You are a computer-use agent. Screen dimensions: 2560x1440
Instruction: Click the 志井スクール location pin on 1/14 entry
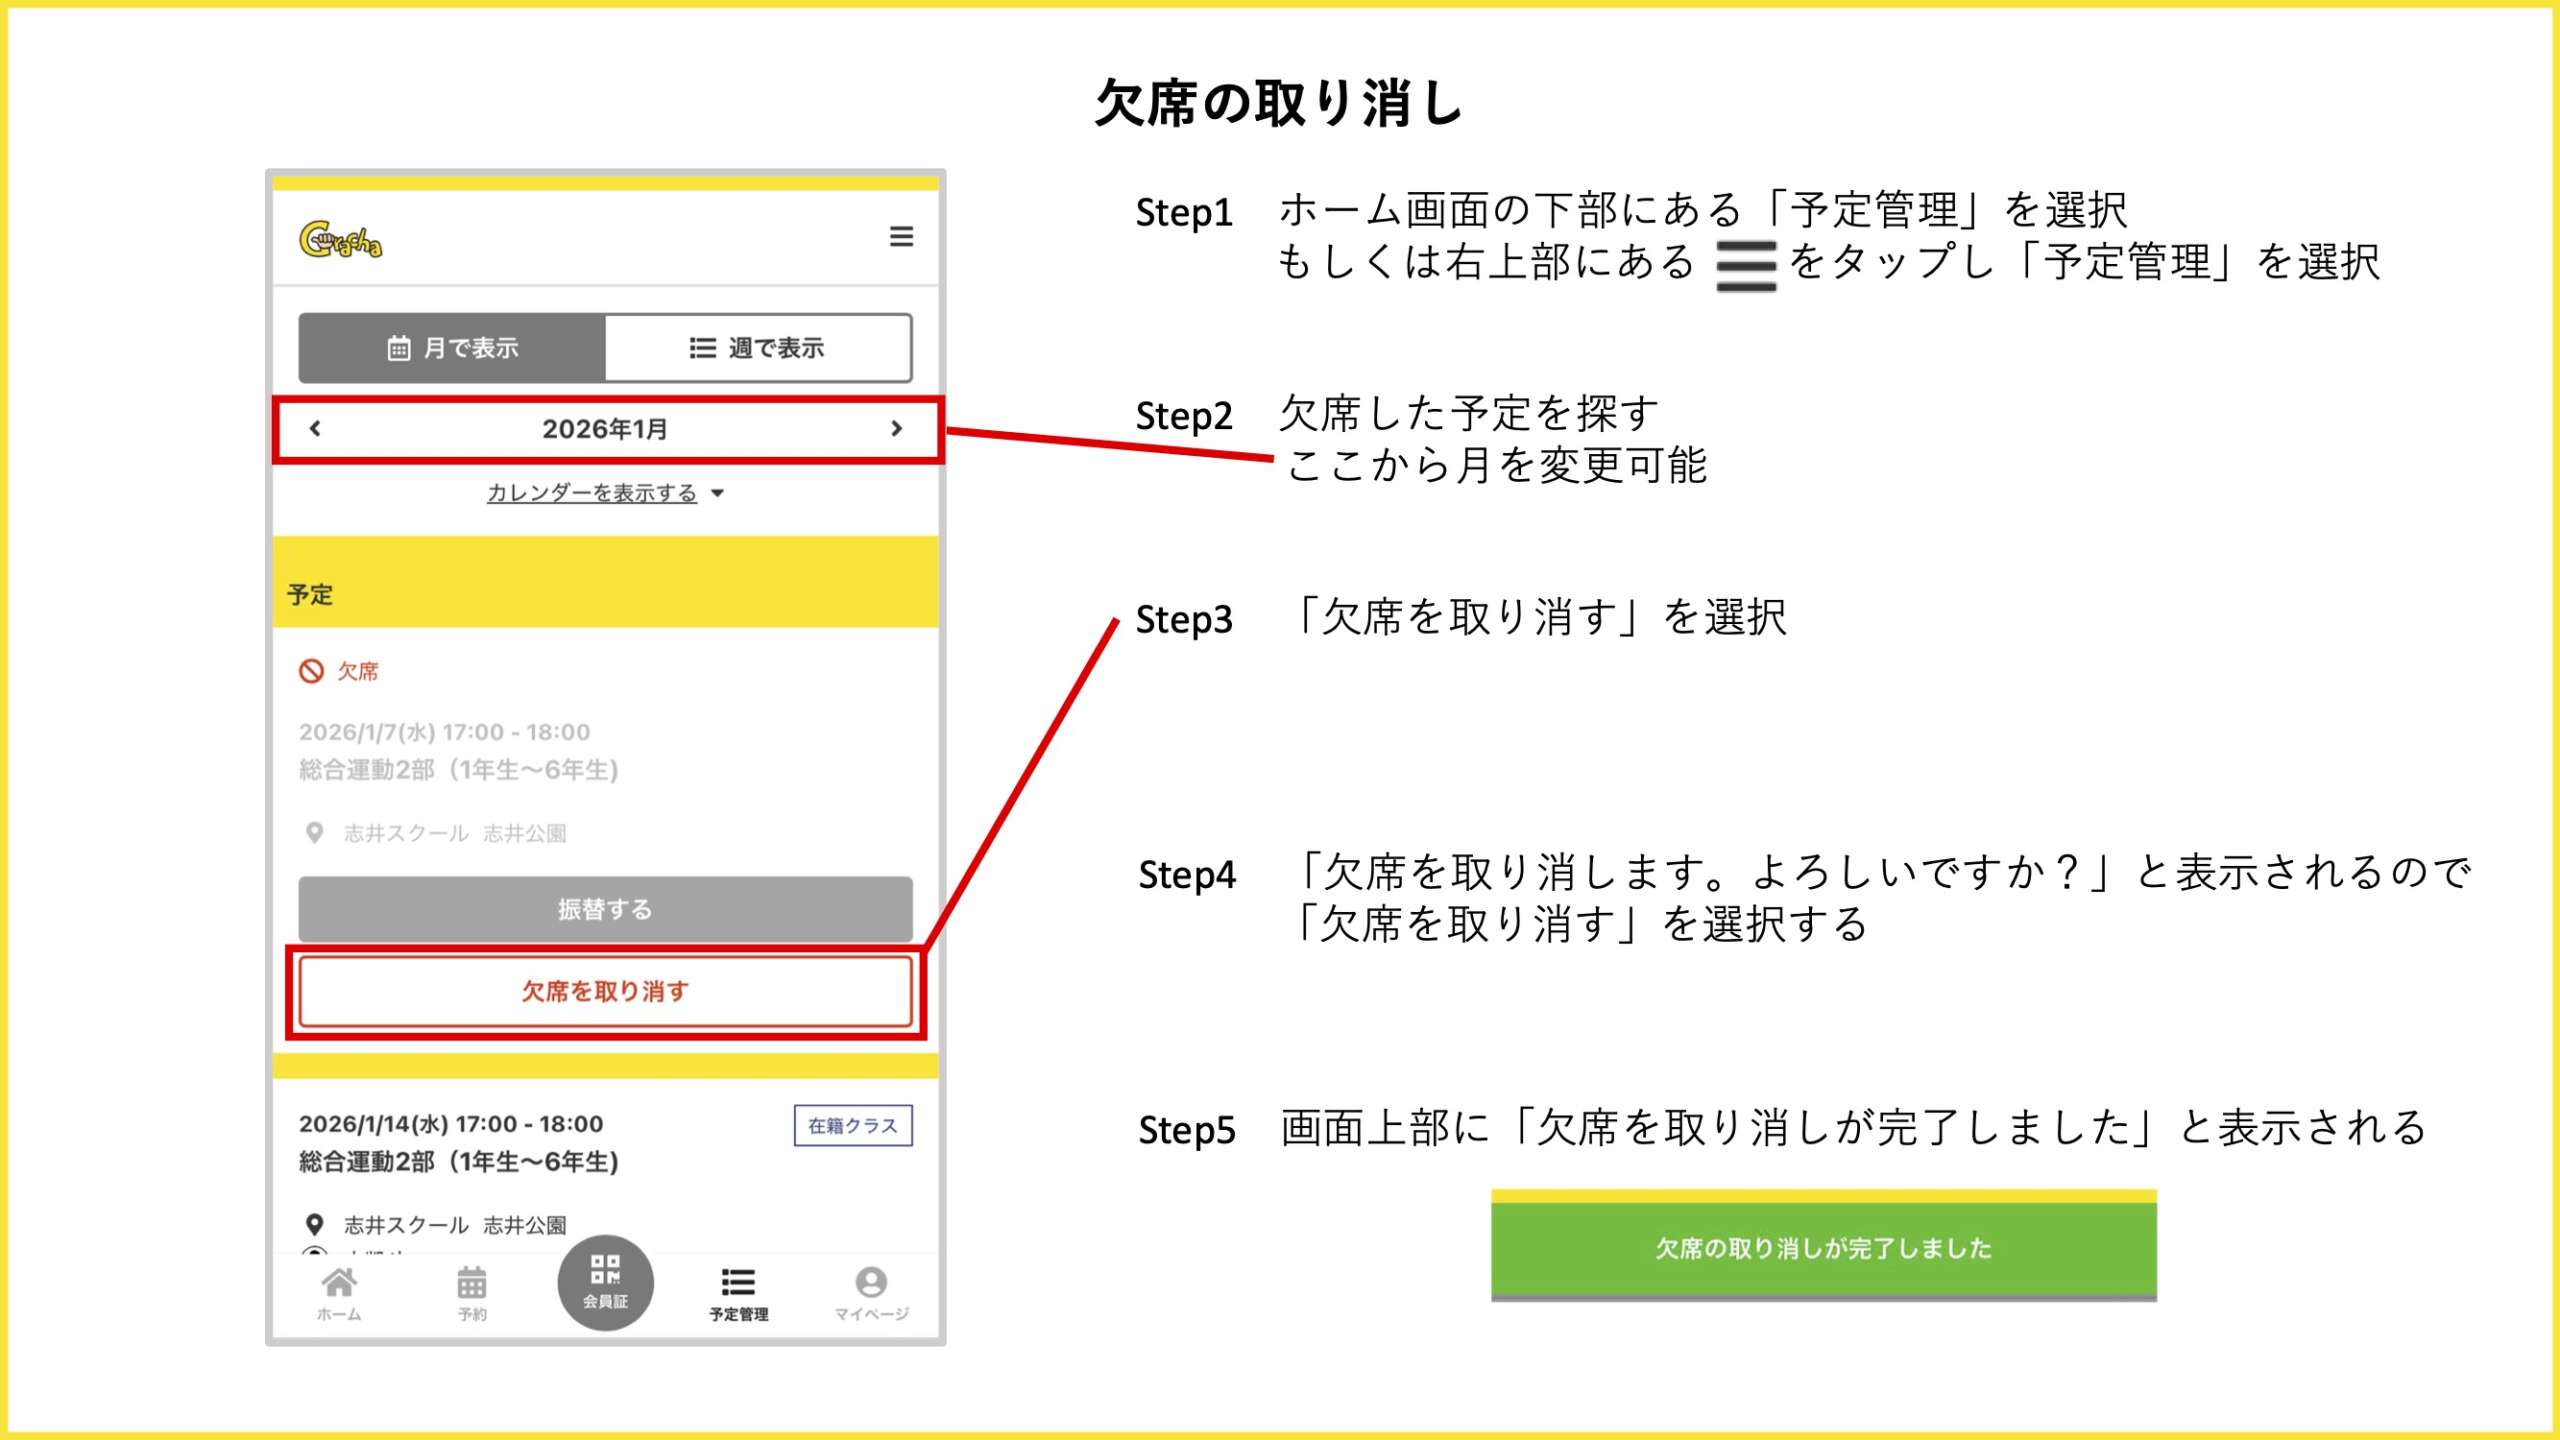click(x=314, y=1224)
